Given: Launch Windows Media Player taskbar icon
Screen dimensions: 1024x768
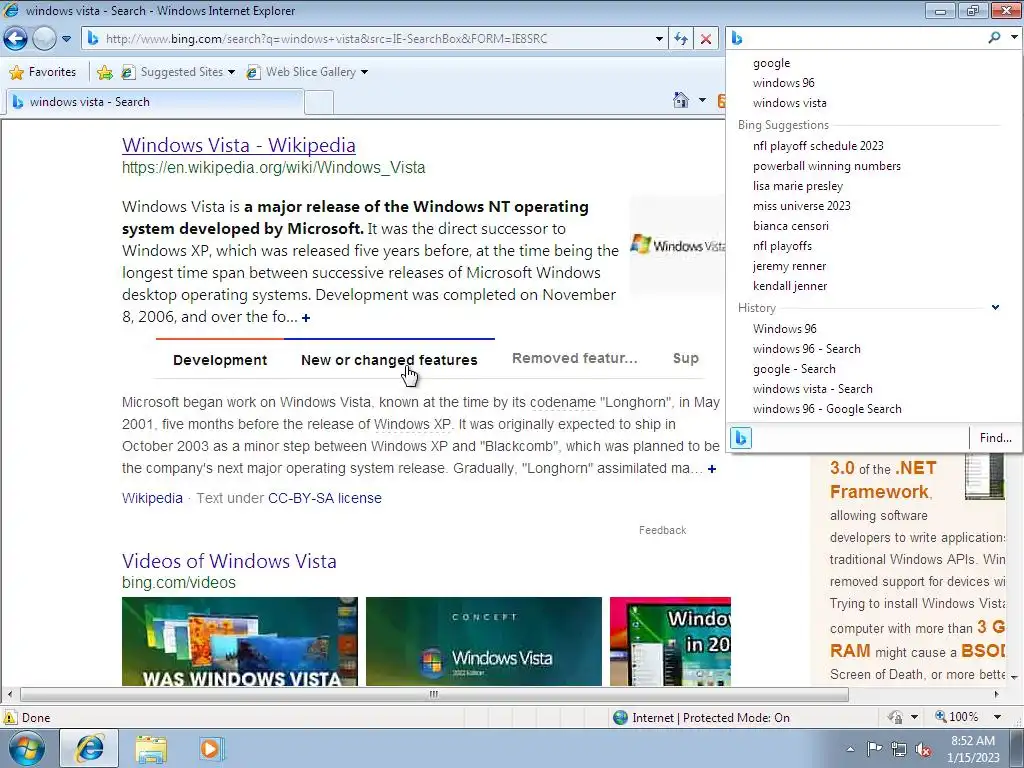Looking at the screenshot, I should [210, 748].
